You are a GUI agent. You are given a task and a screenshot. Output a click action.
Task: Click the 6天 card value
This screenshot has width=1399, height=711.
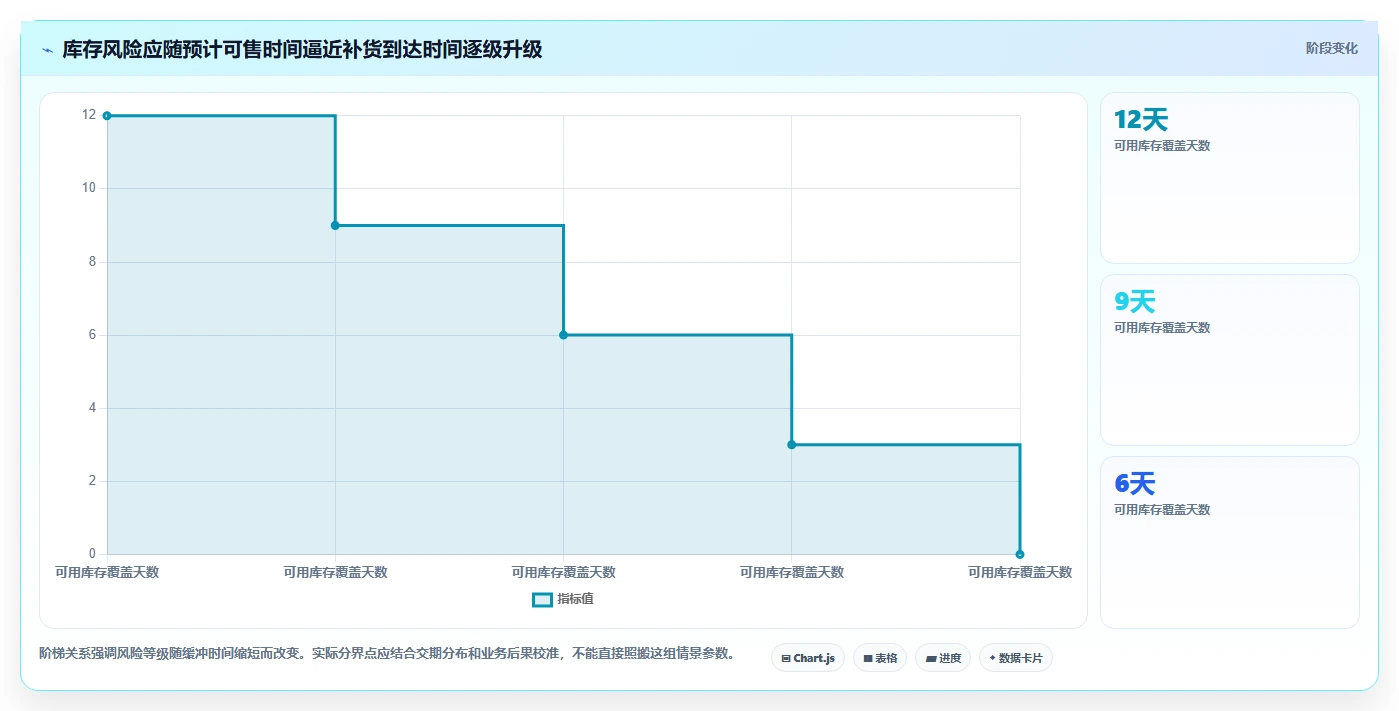[x=1135, y=484]
